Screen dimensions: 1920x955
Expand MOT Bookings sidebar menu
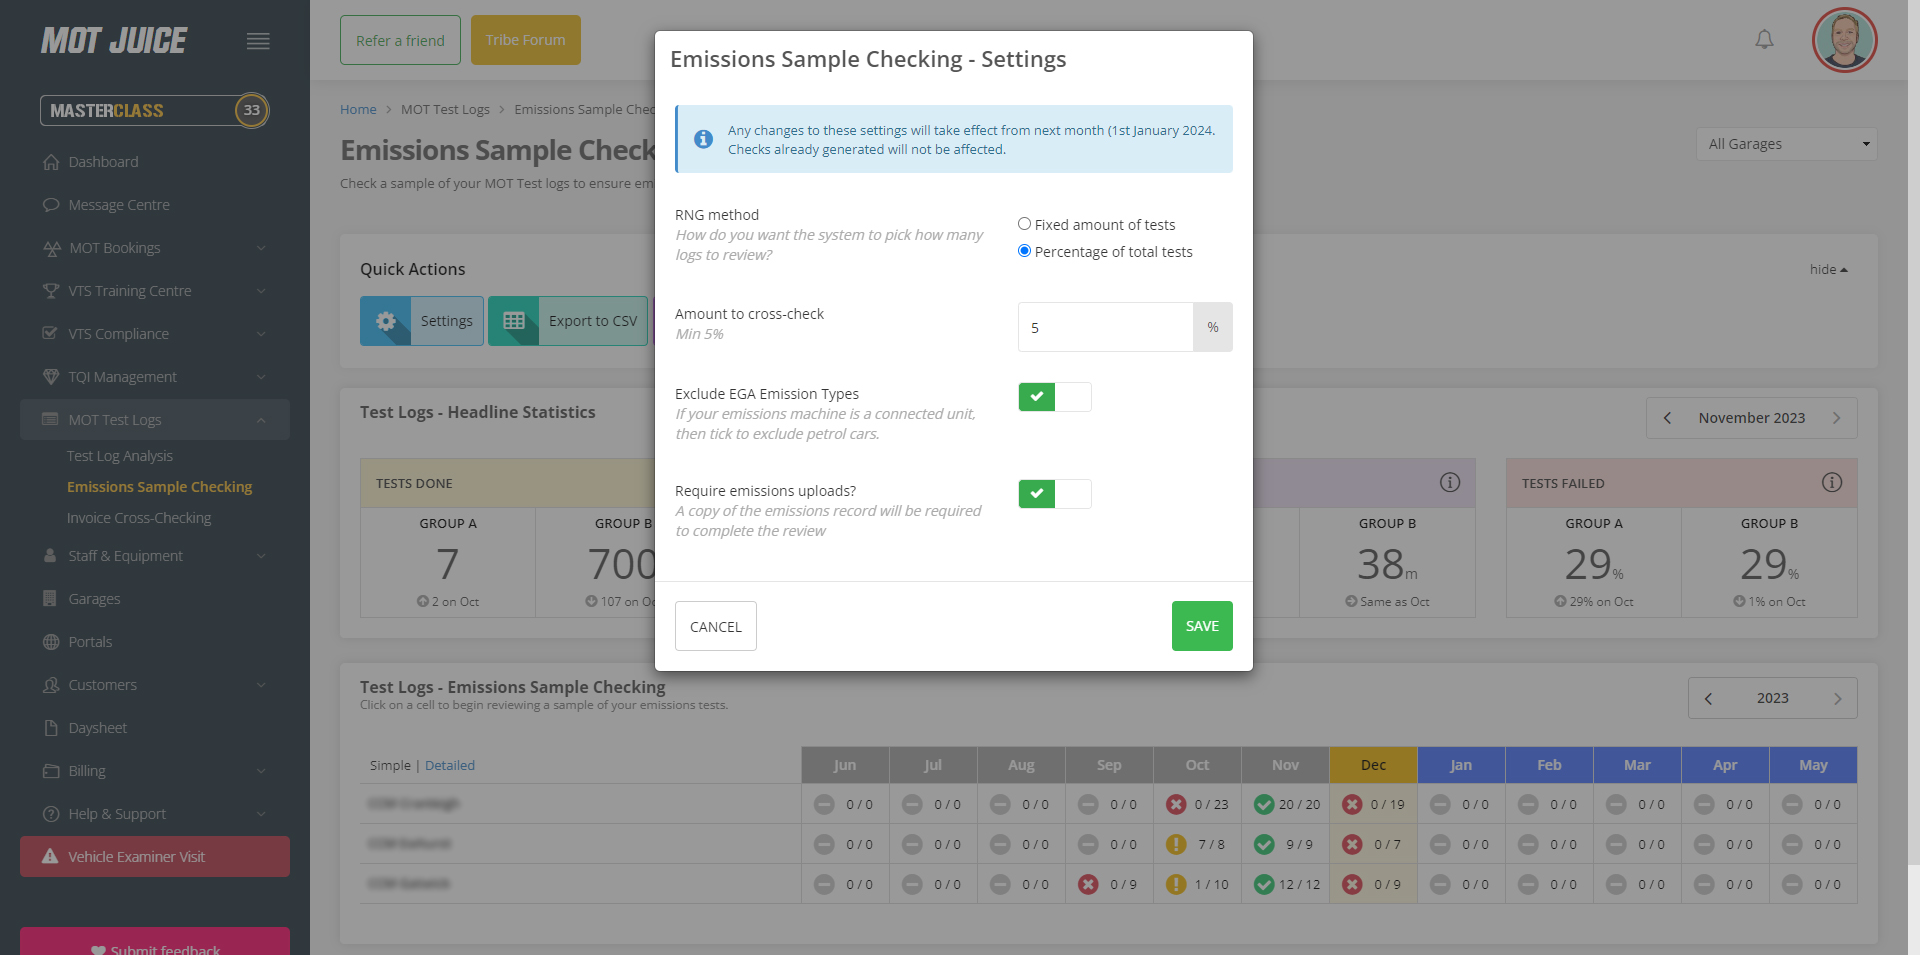coord(155,248)
